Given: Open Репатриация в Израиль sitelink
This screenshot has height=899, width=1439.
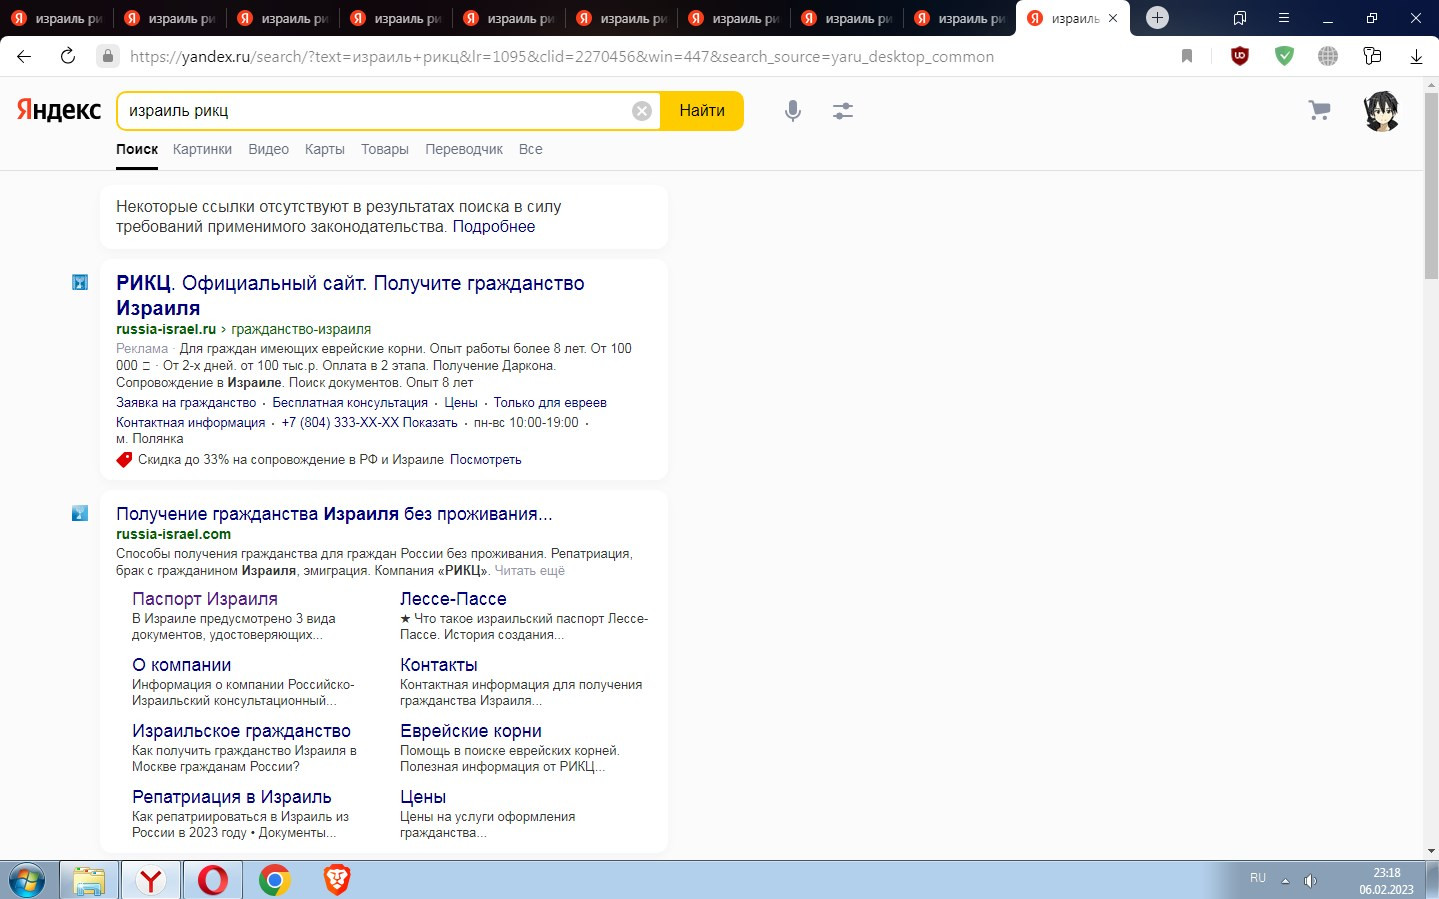Looking at the screenshot, I should pos(231,797).
